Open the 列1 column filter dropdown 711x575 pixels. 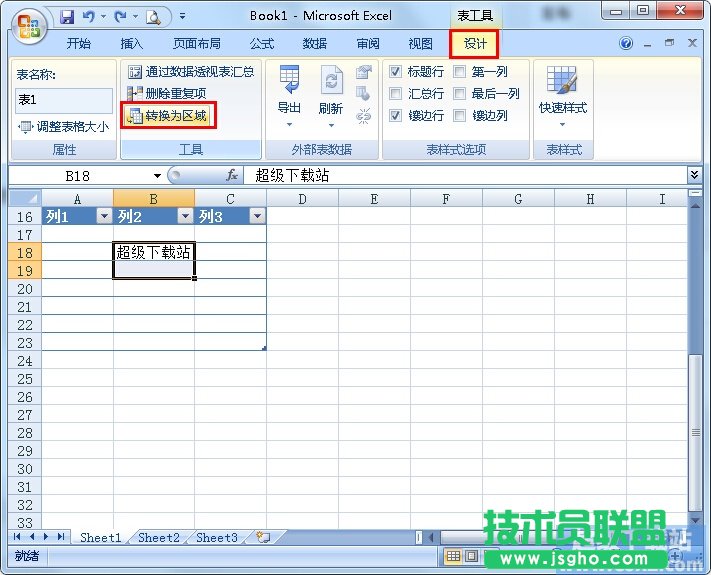pos(102,217)
